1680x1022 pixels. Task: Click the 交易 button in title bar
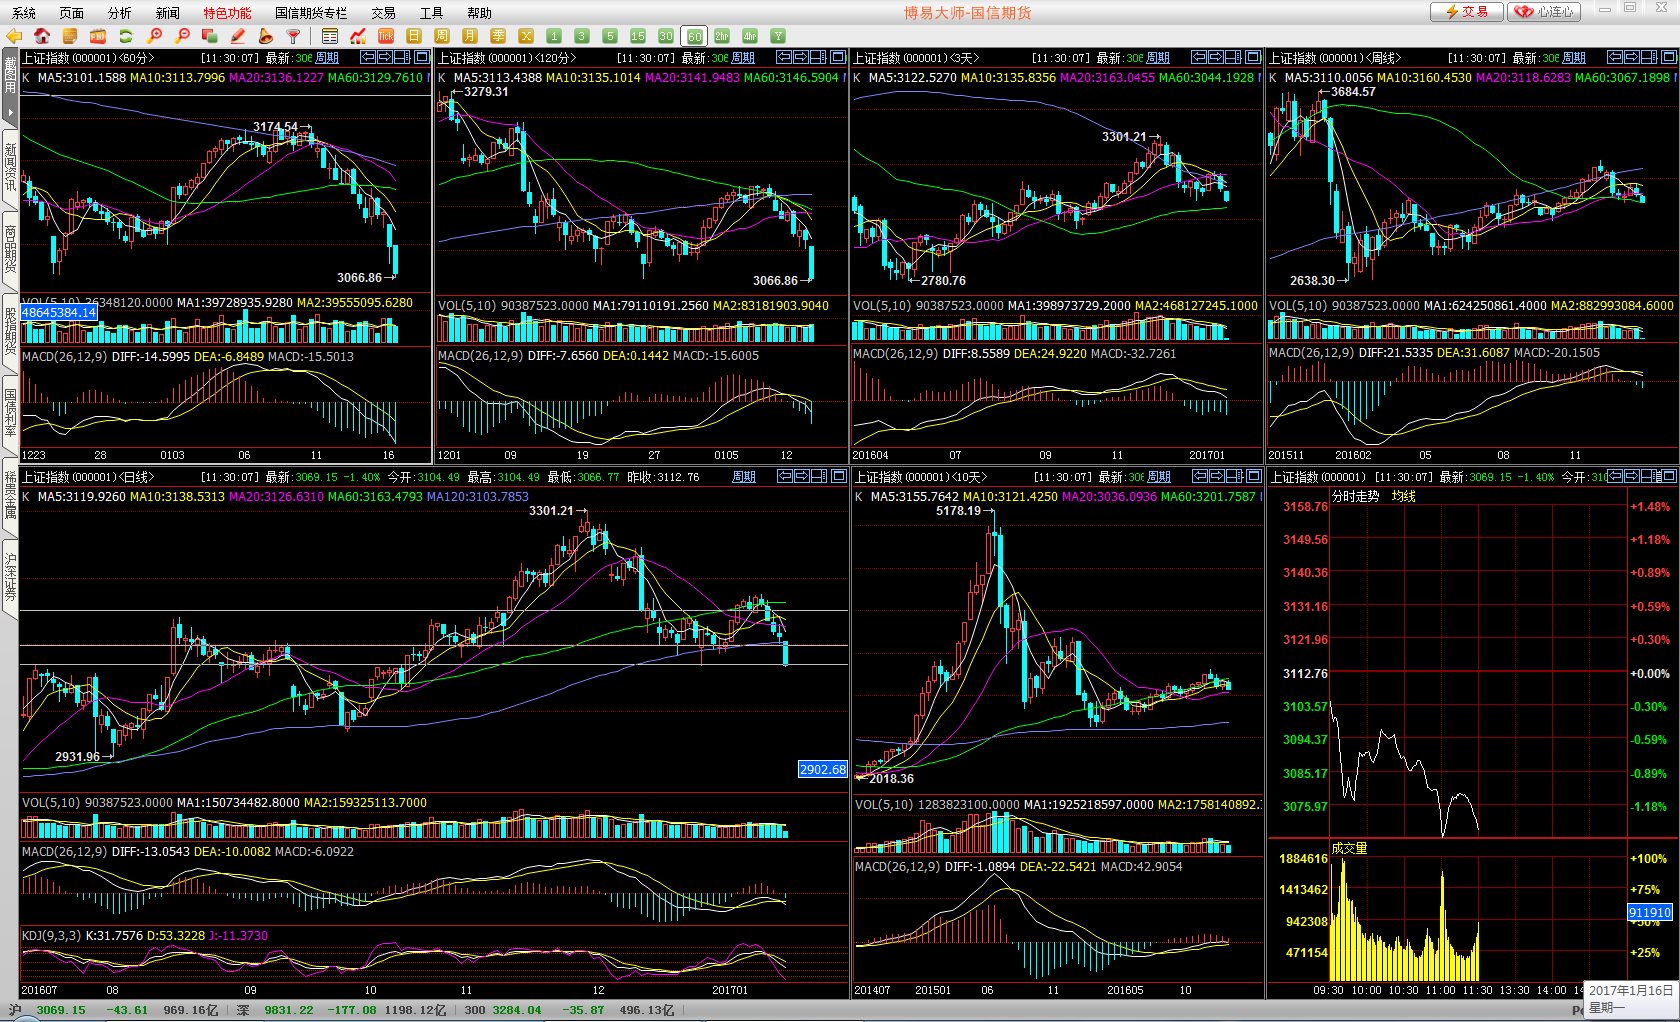[x=1466, y=12]
